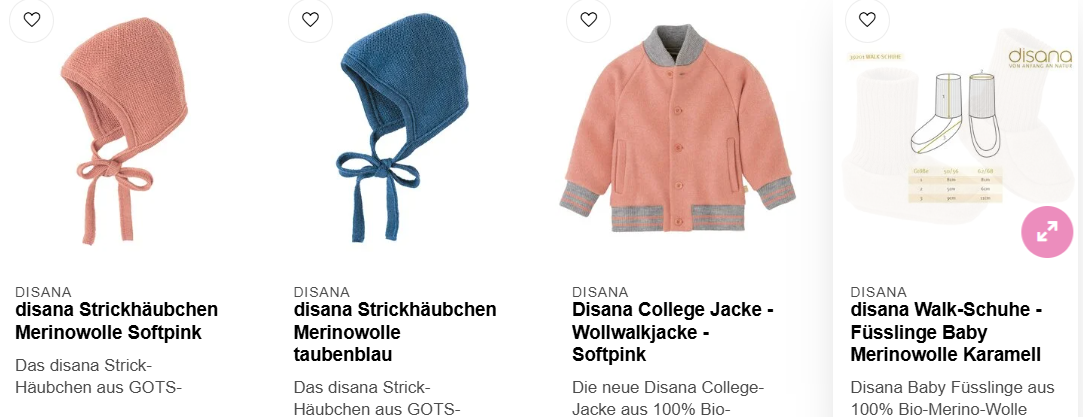
Task: Open disana Strickhäubchen Merinowolle Softpink title
Action: point(117,321)
